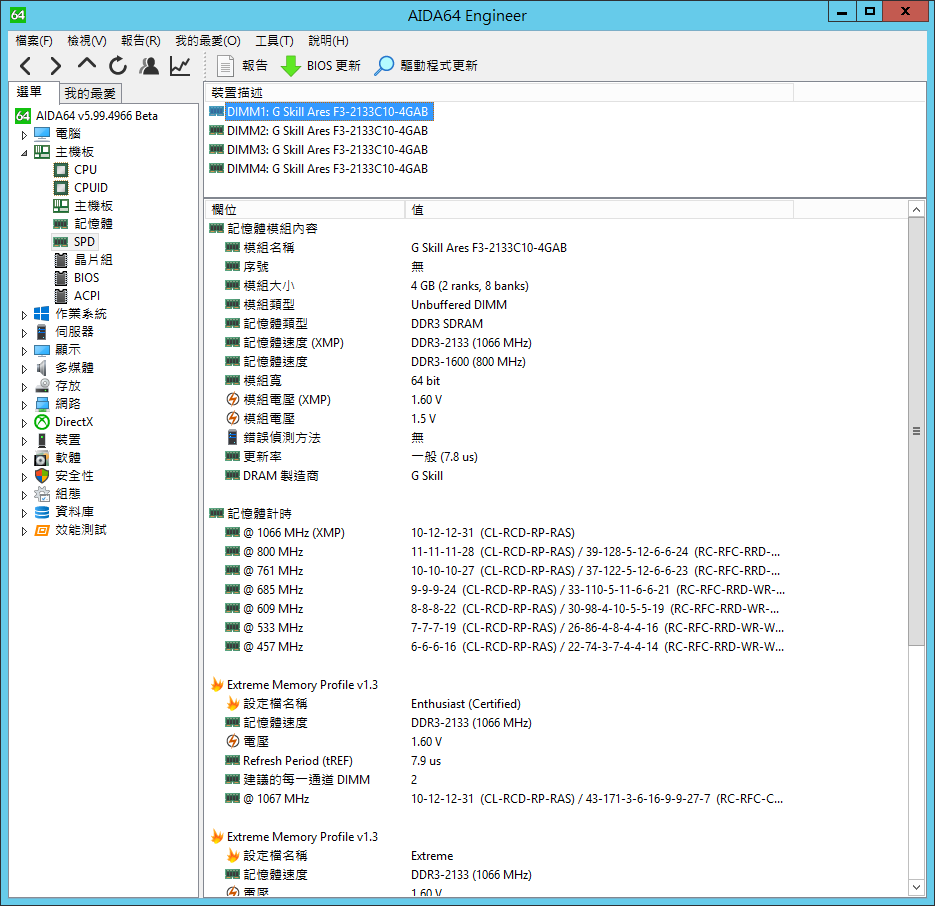Viewport: 935px width, 906px height.
Task: Click the Windows logo icon beside 作業系統
Action: [x=42, y=314]
